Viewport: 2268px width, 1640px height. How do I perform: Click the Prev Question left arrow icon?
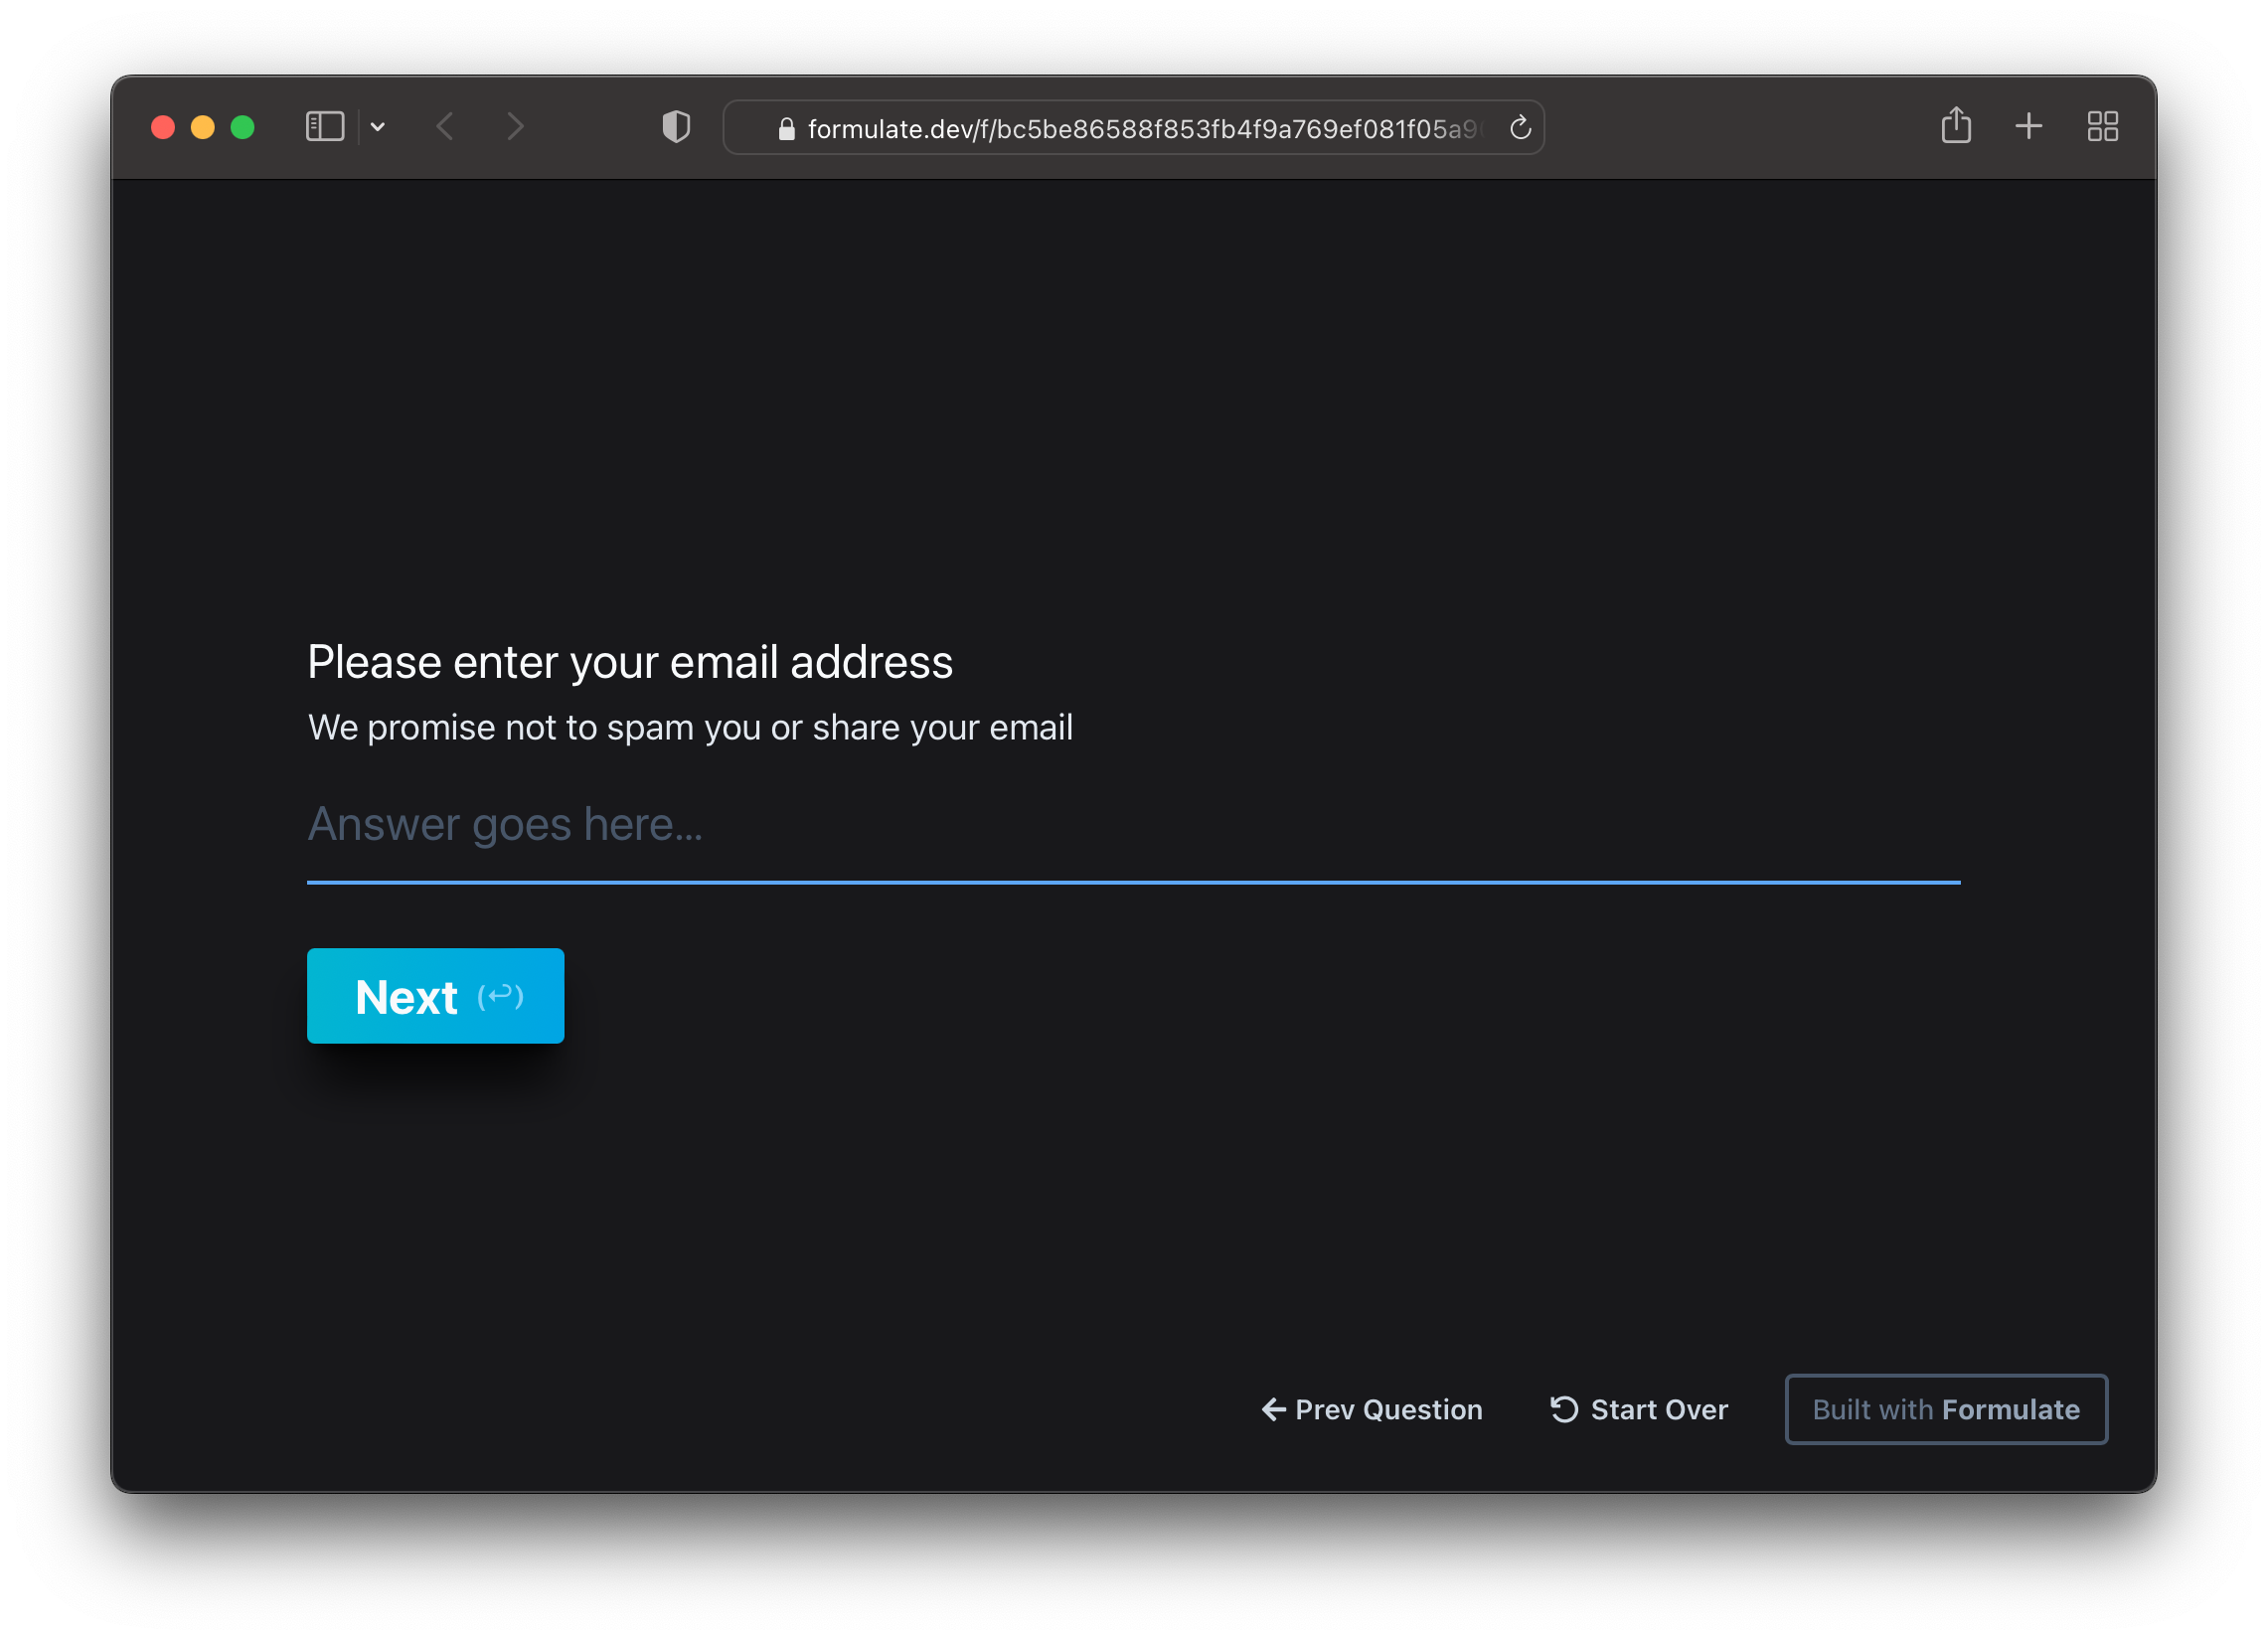[1273, 1409]
